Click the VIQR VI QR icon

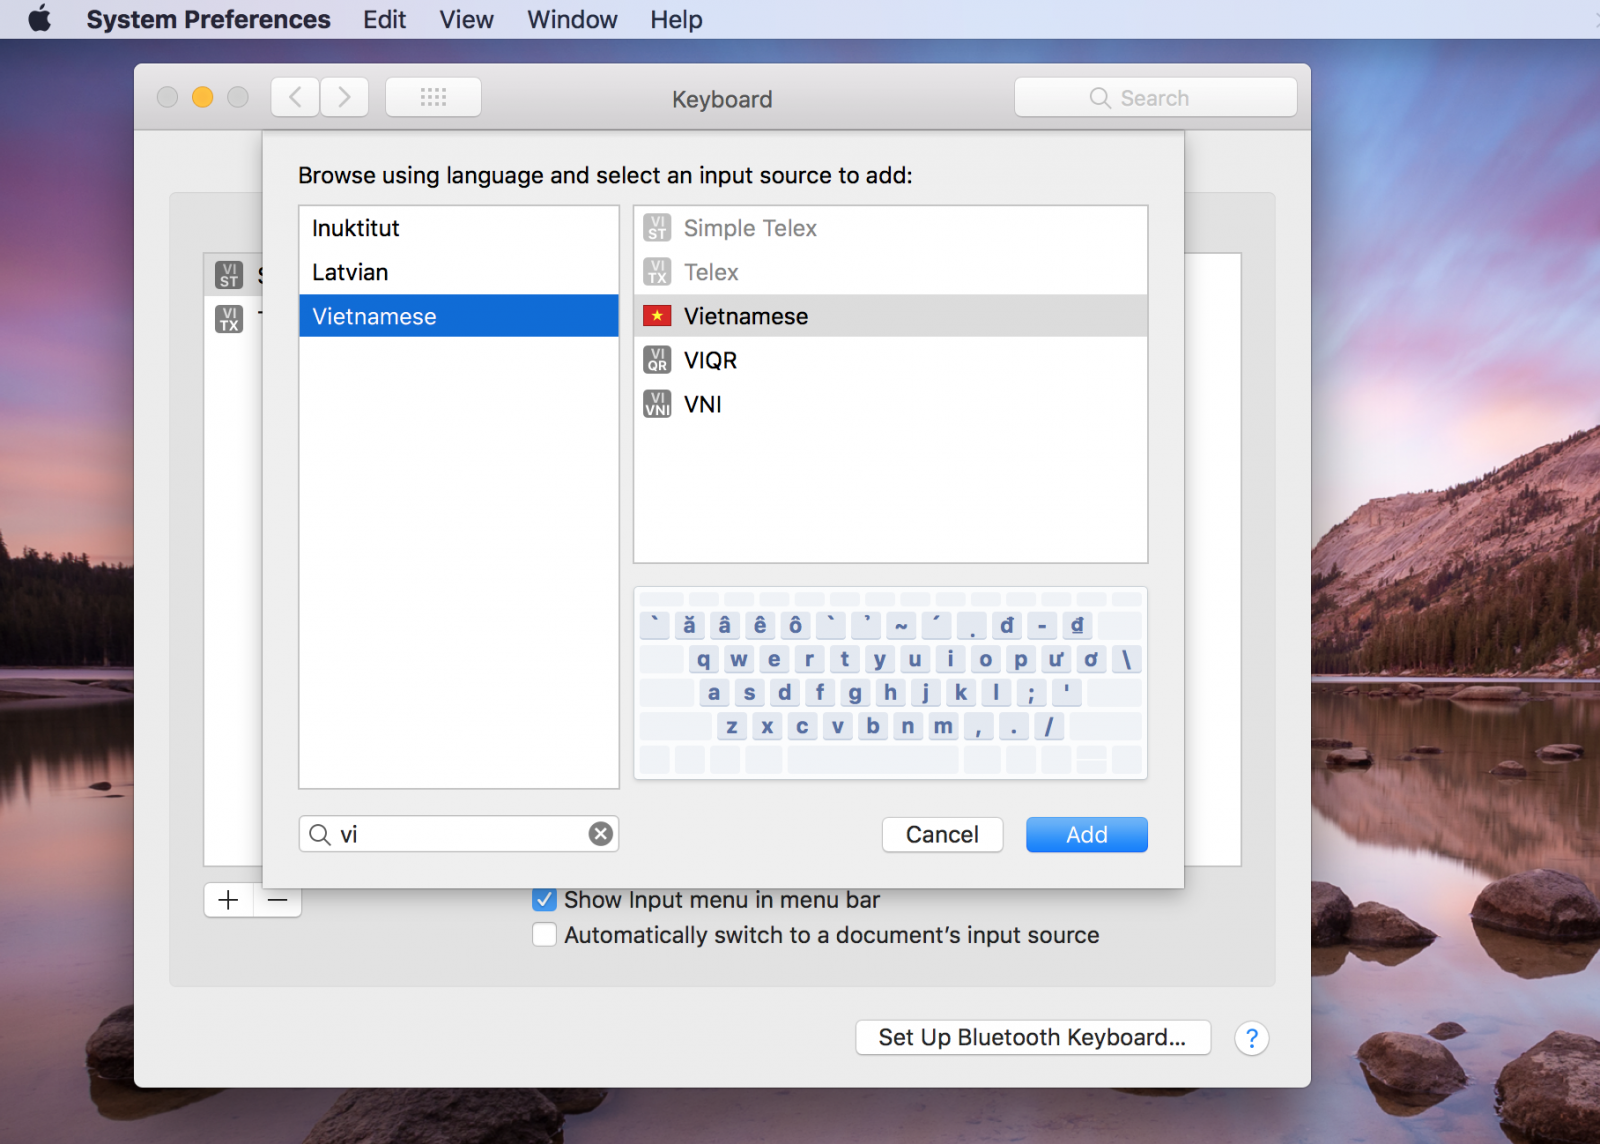pos(657,360)
